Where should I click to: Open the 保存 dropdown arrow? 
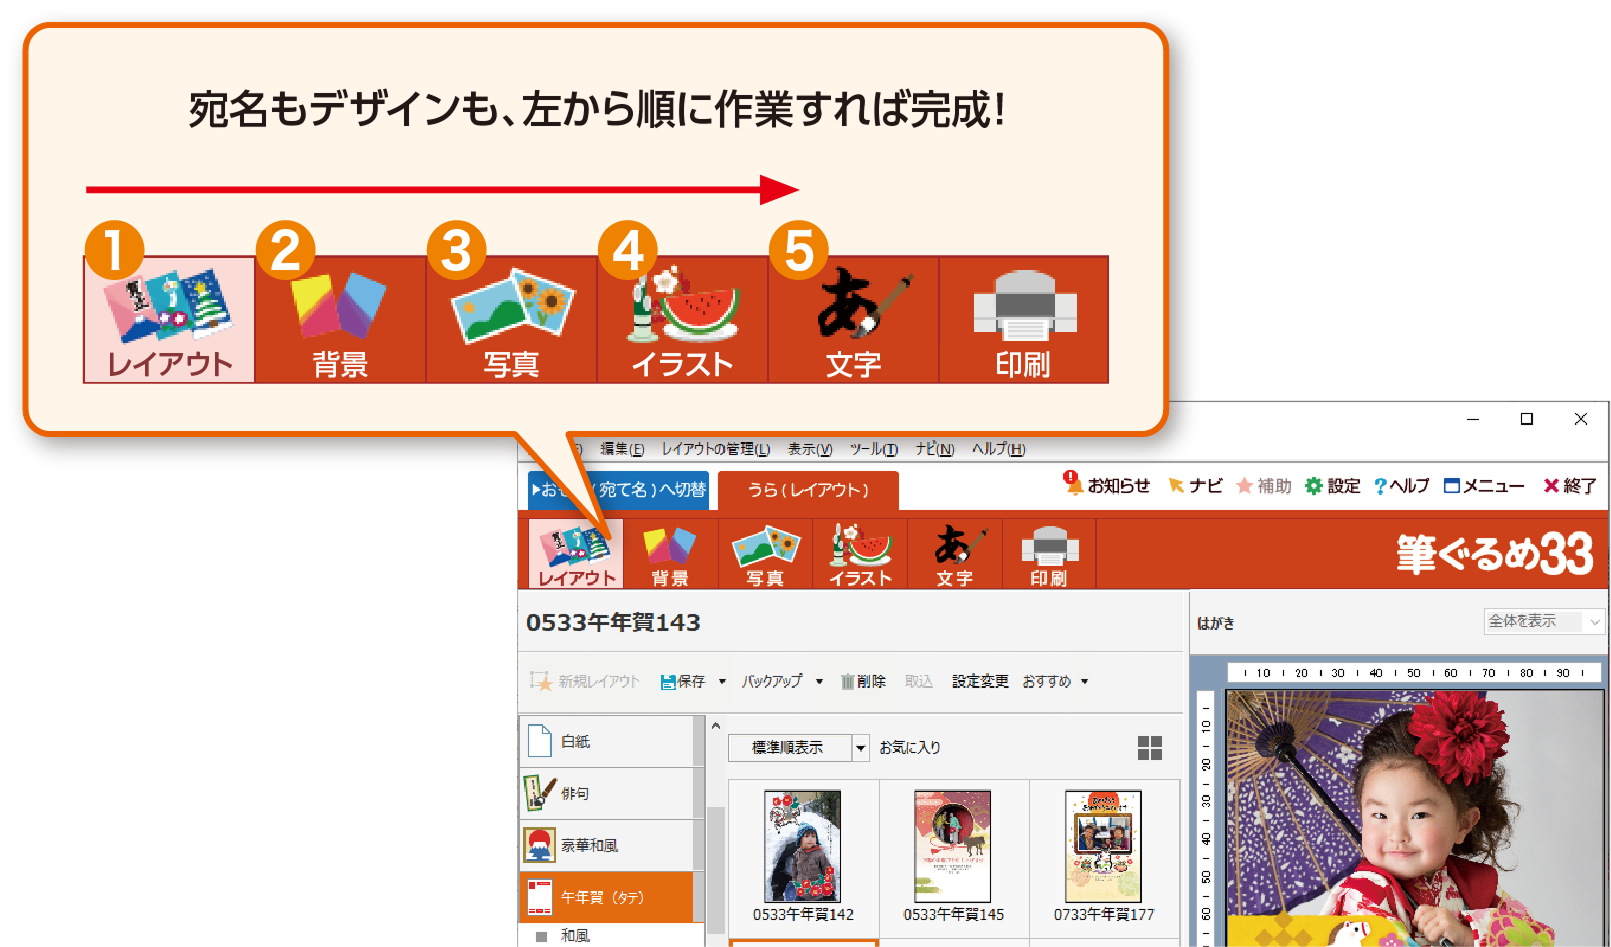pos(722,681)
